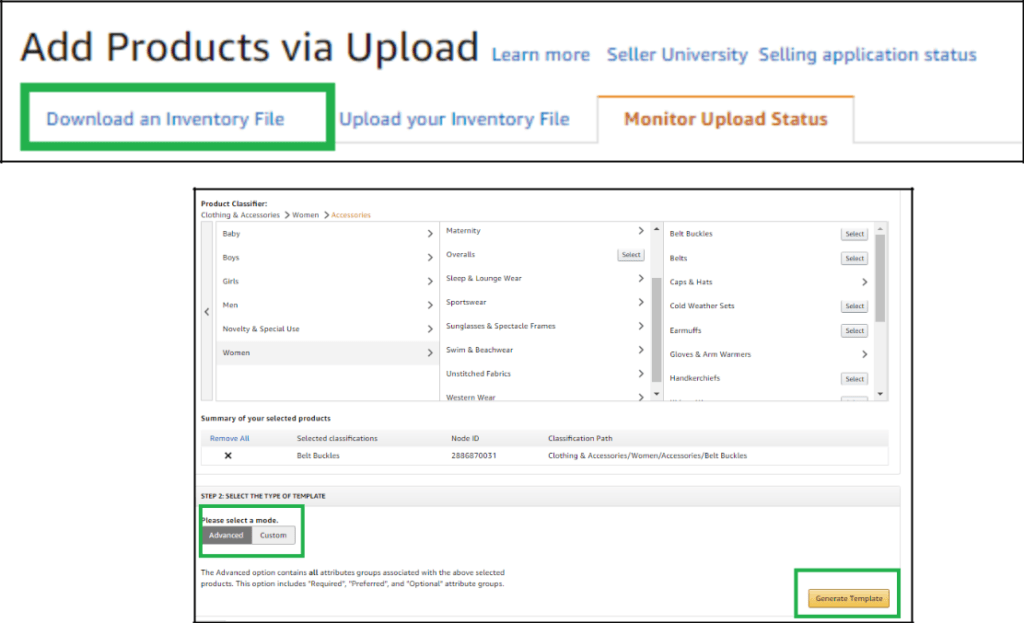Expand the Men category chevron

[x=430, y=305]
